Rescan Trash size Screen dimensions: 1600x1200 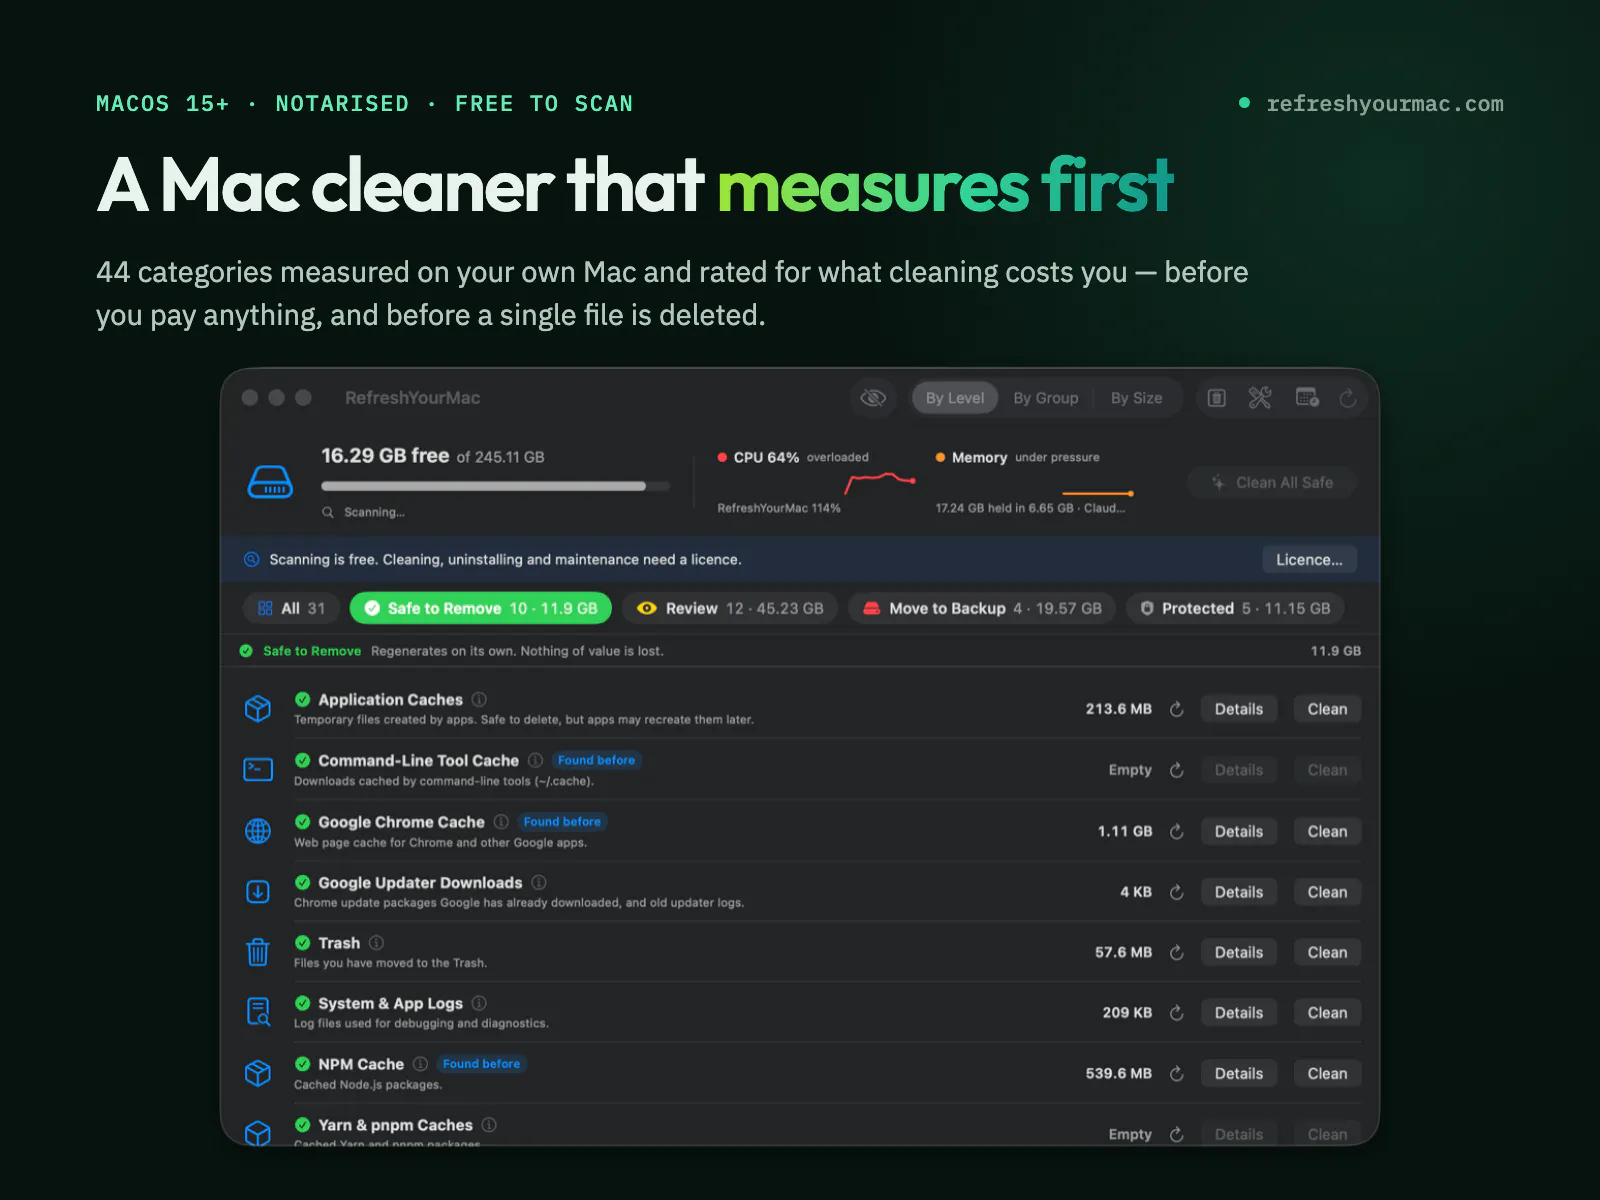pyautogui.click(x=1177, y=953)
